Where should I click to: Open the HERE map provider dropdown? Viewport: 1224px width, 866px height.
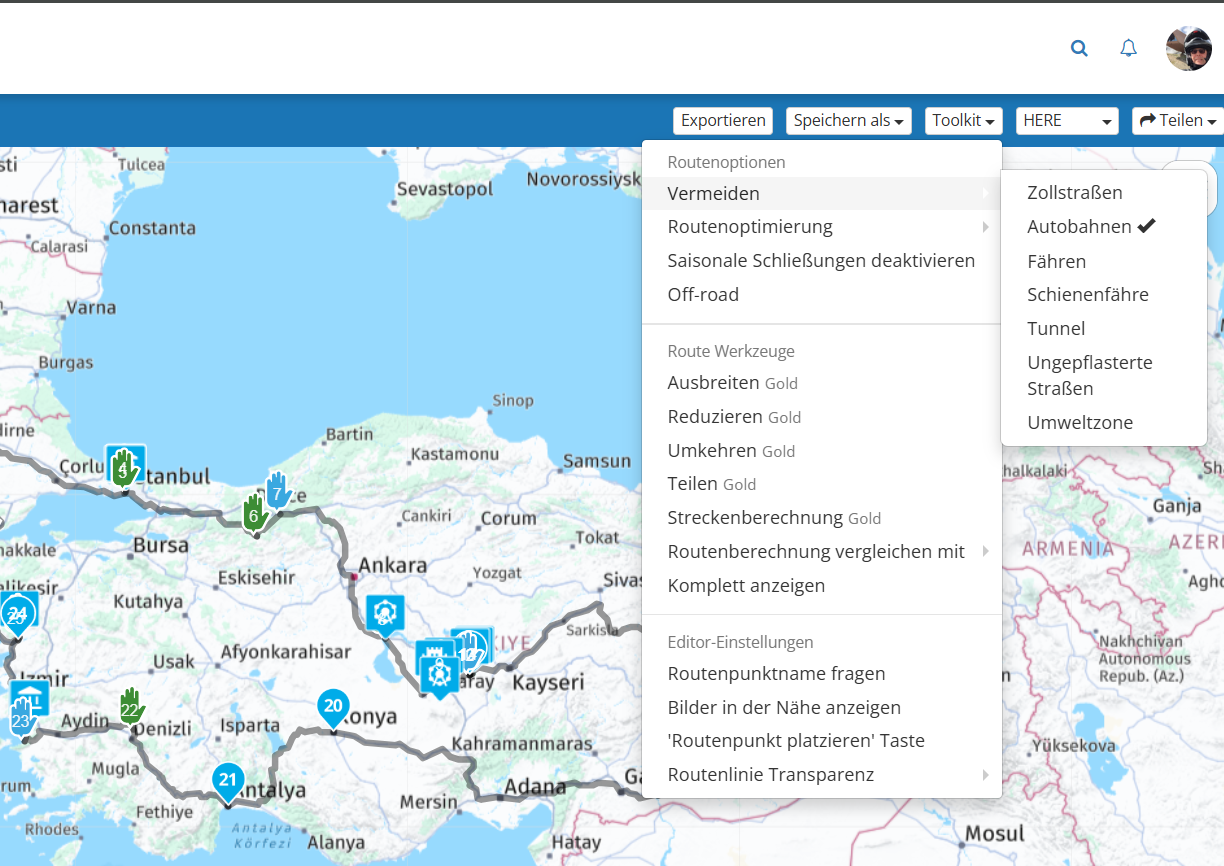1066,120
